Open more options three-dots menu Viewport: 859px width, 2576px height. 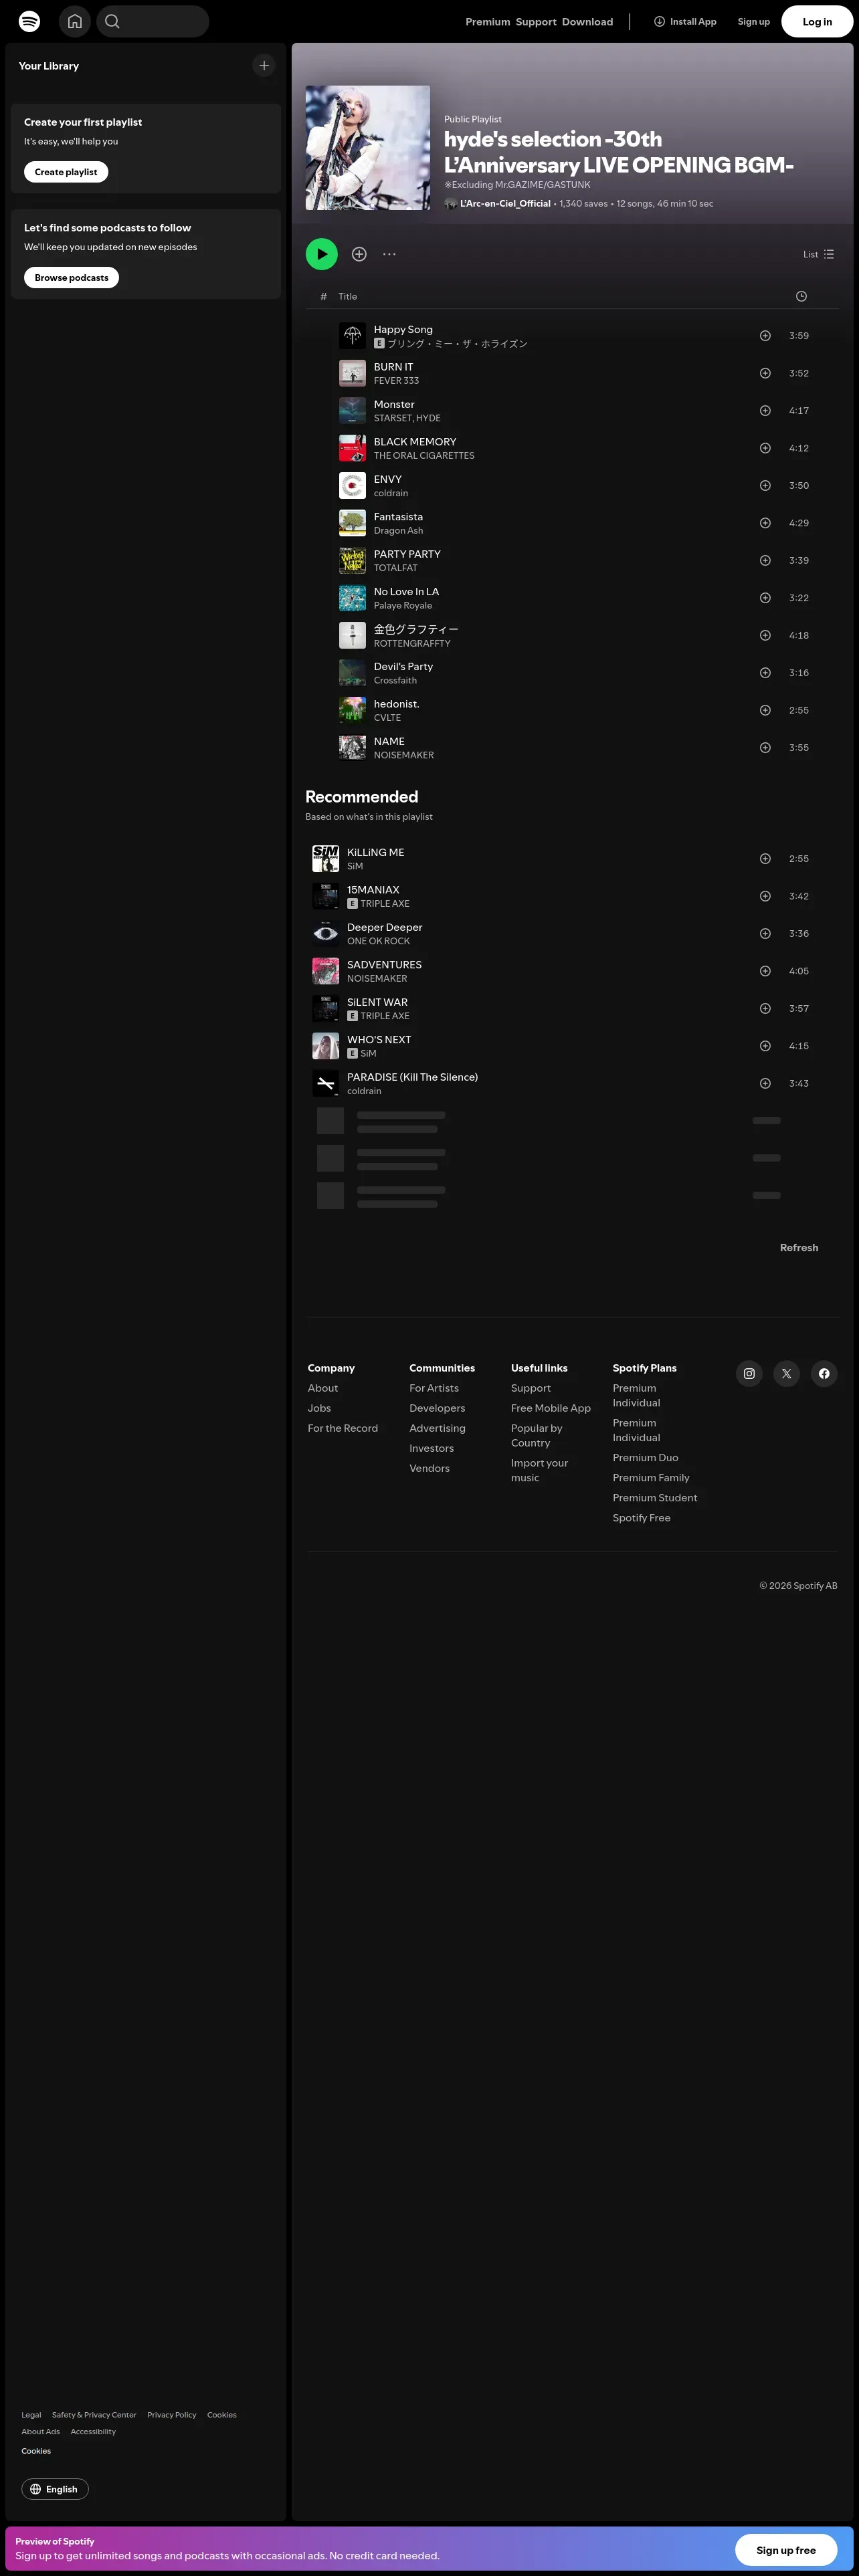click(x=389, y=254)
